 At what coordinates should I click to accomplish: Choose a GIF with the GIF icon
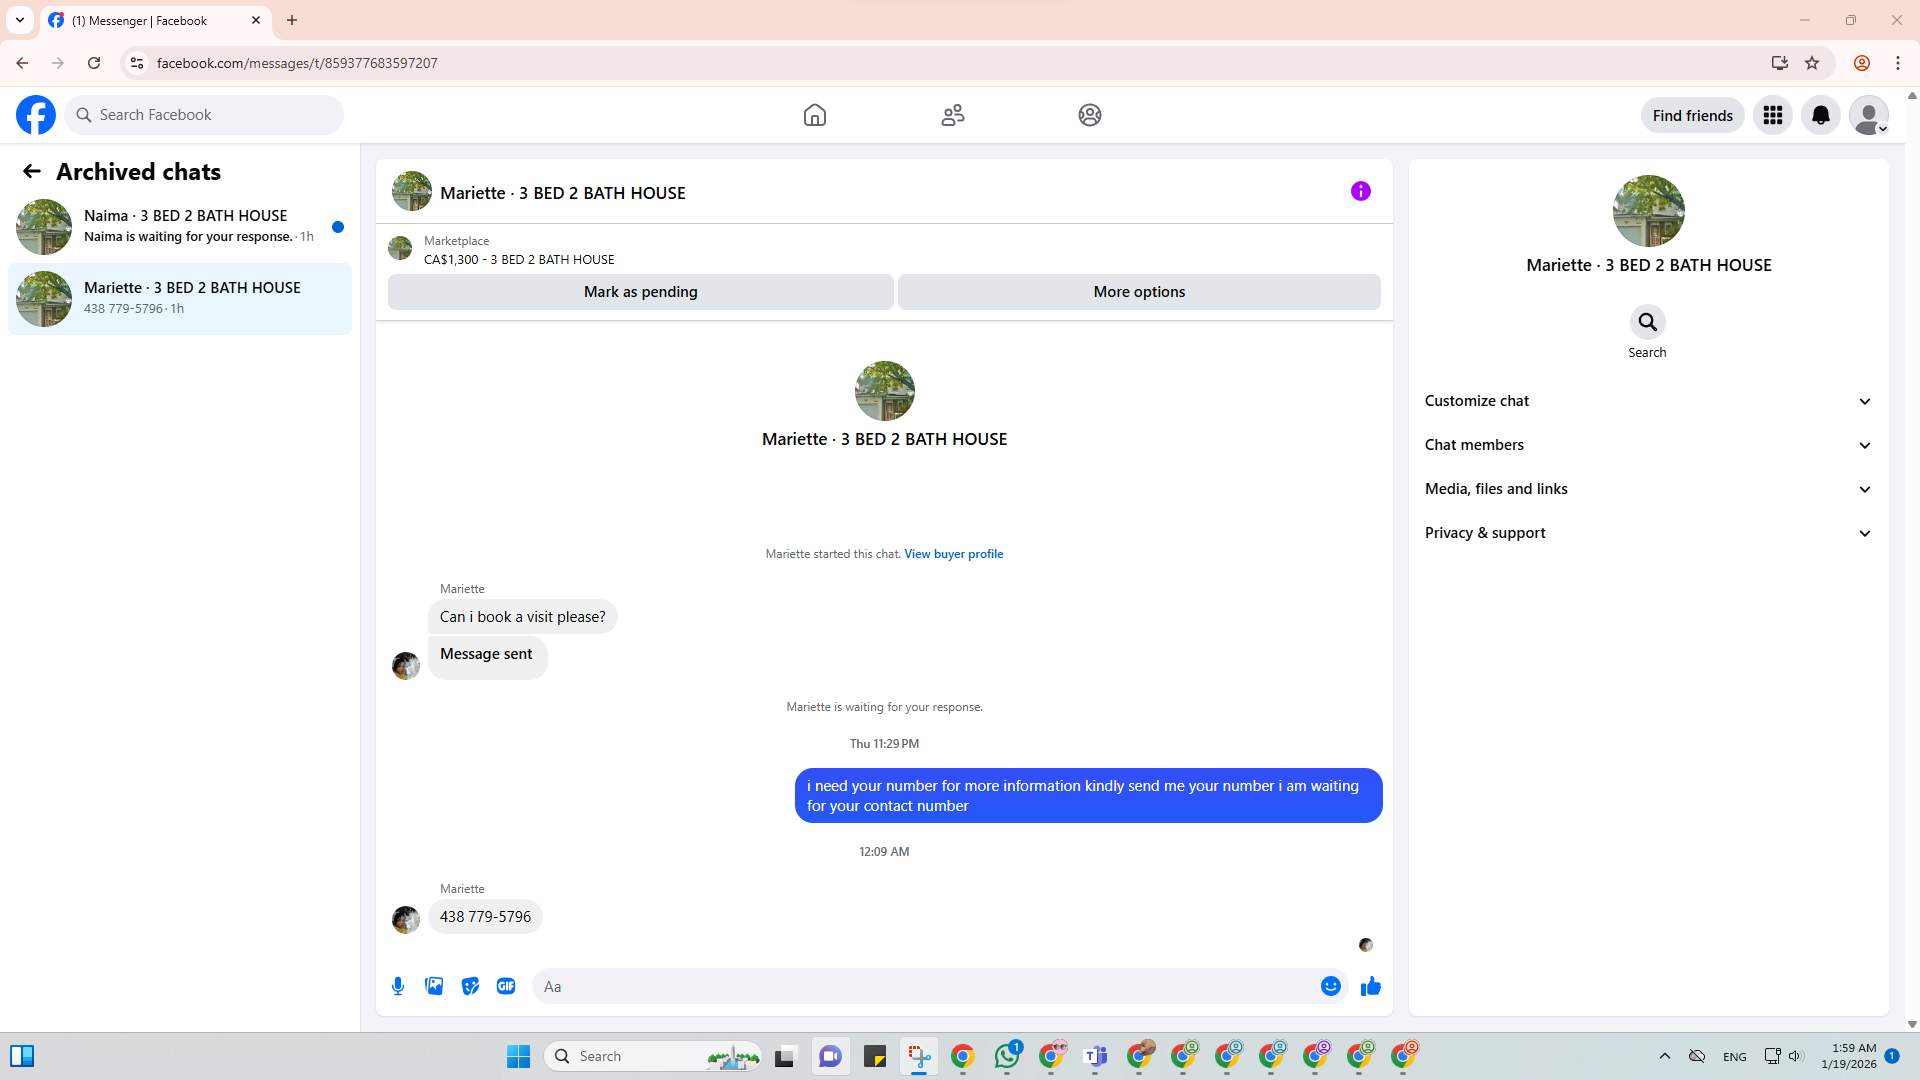click(506, 986)
